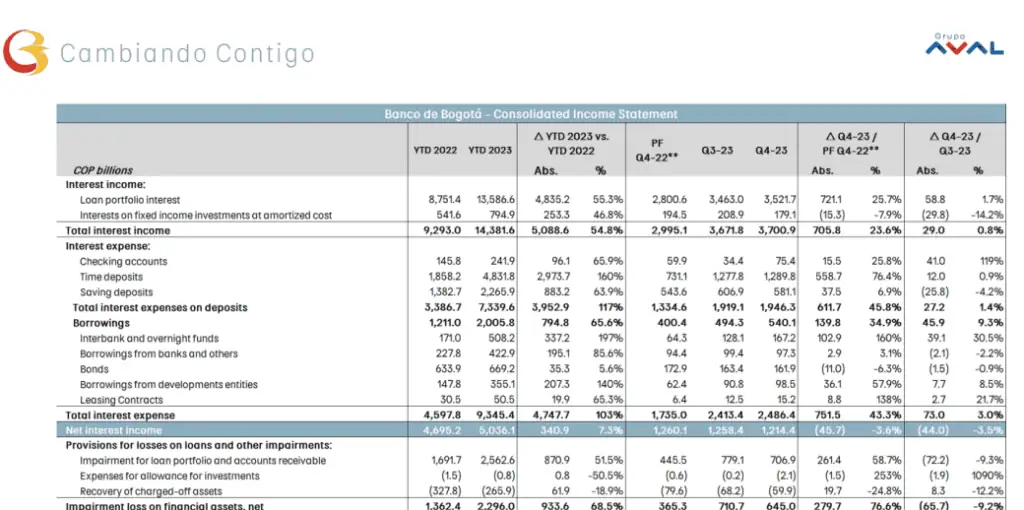Click 'Provisions for losses on loans and other impairments:'

pos(199,445)
